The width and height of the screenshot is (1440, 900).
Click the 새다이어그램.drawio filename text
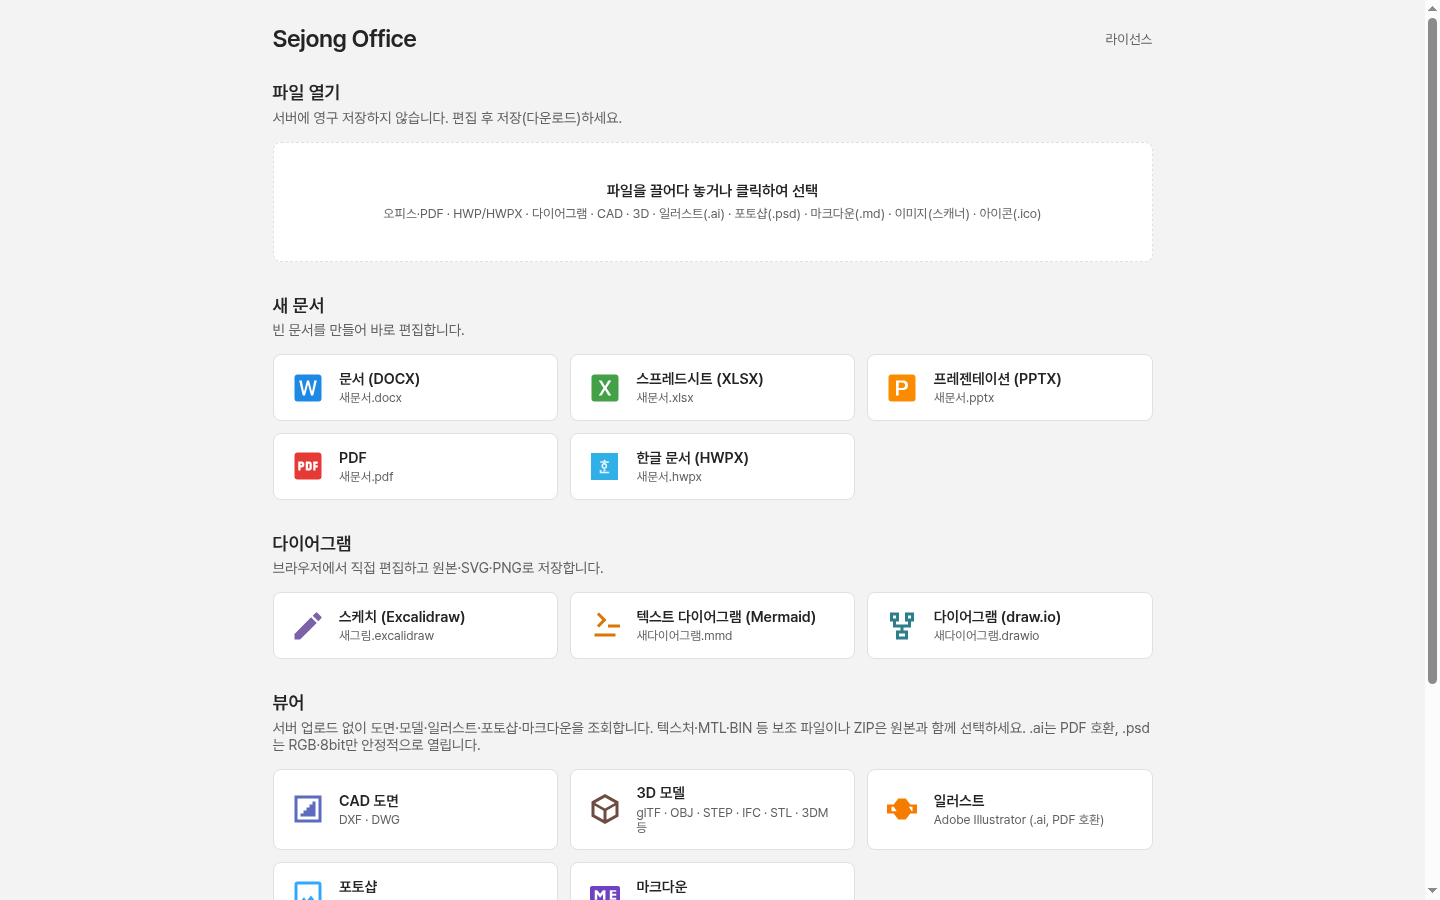tap(986, 636)
